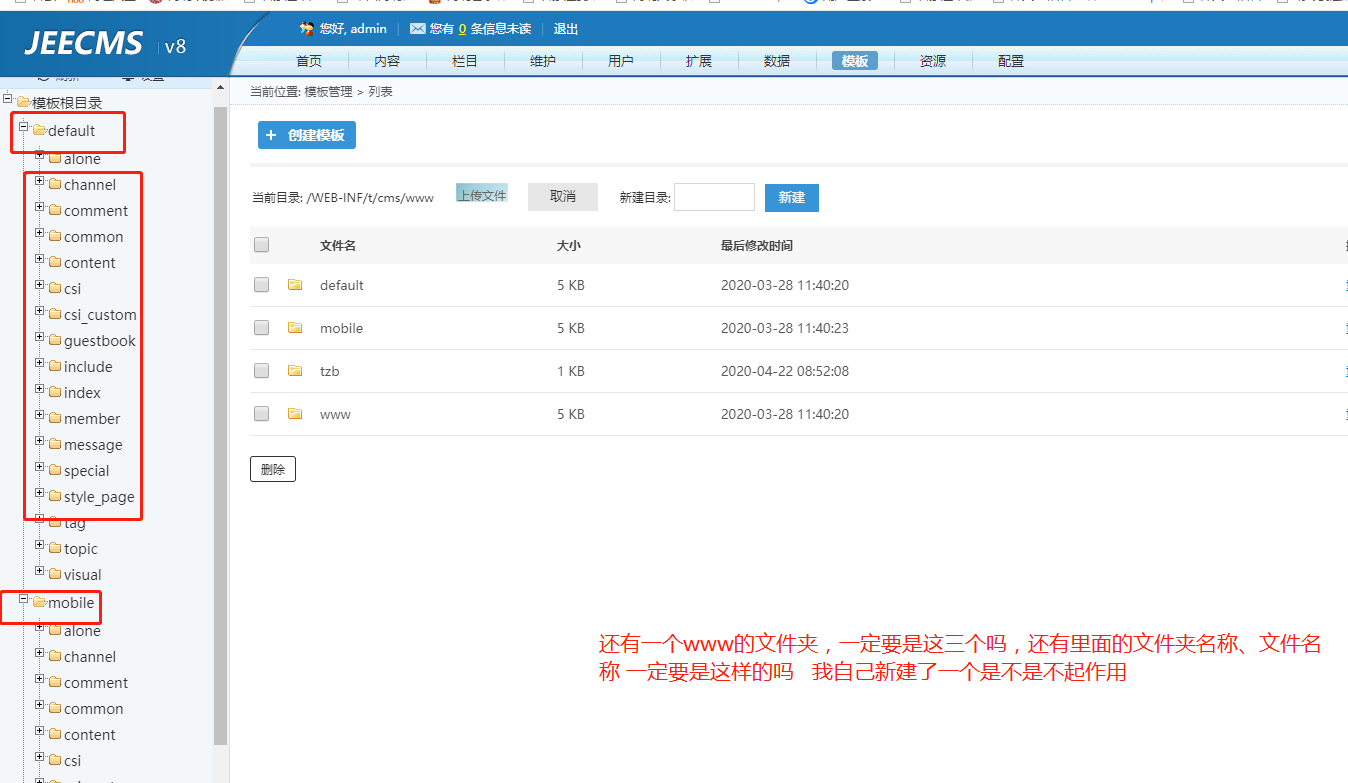The image size is (1348, 783).
Task: Focus the 新建目录 text input field
Action: (714, 197)
